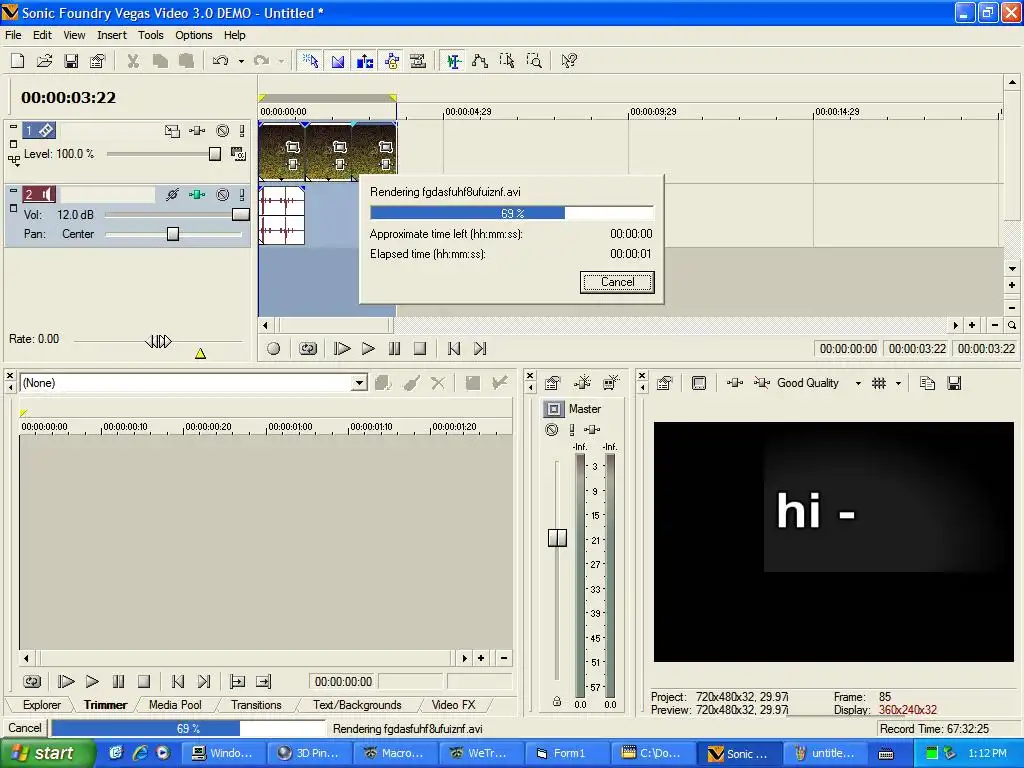Cancel rendering in the progress dialog
This screenshot has height=768, width=1024.
(x=617, y=282)
